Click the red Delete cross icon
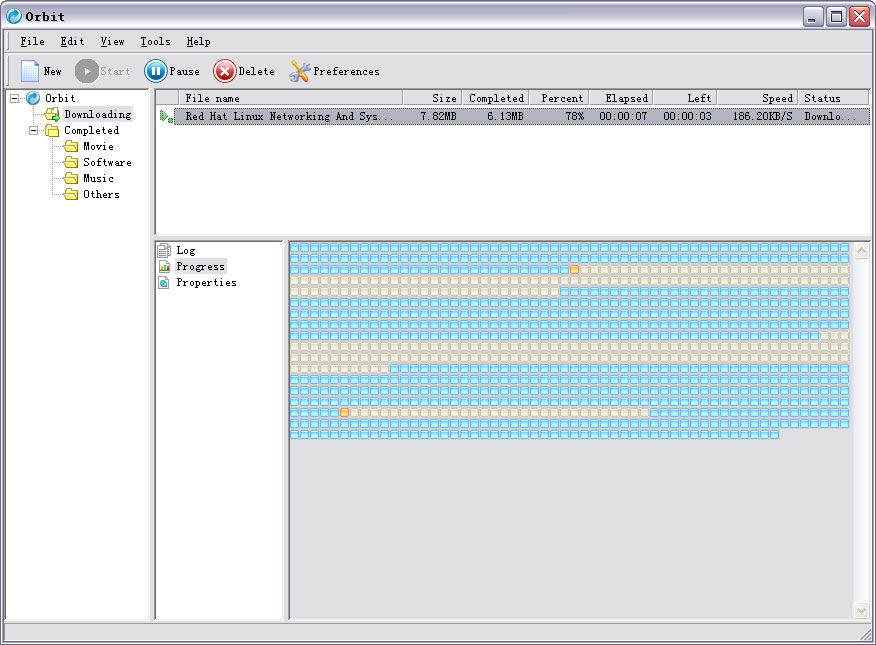This screenshot has width=876, height=645. pyautogui.click(x=225, y=71)
